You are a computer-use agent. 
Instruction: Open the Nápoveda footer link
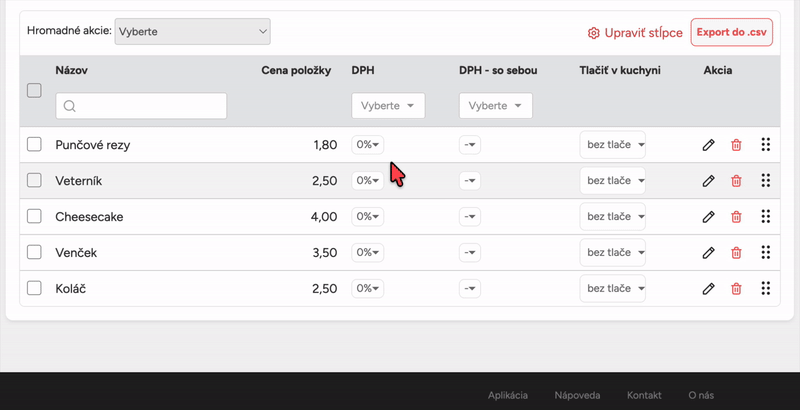coord(577,395)
